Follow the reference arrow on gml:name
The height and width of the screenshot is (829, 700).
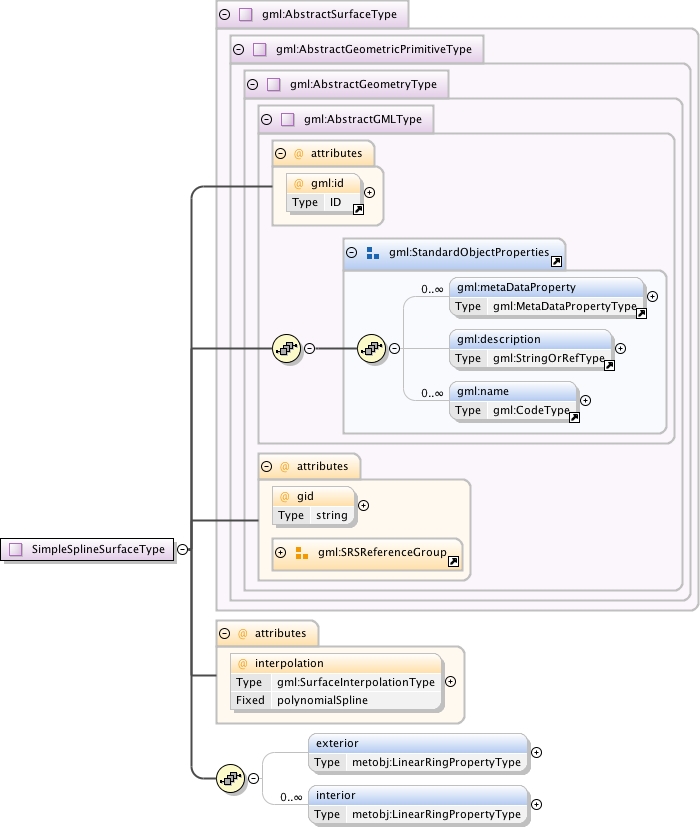574,418
